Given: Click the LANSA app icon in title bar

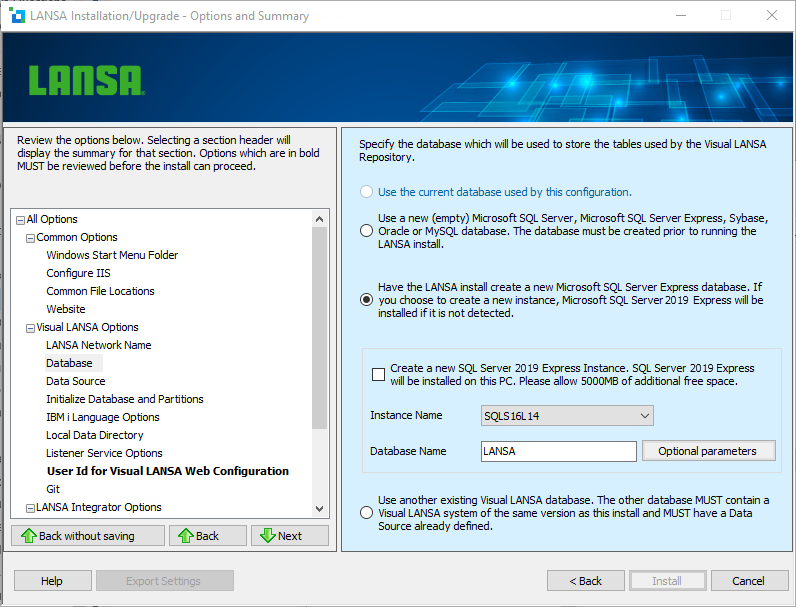Looking at the screenshot, I should 17,16.
